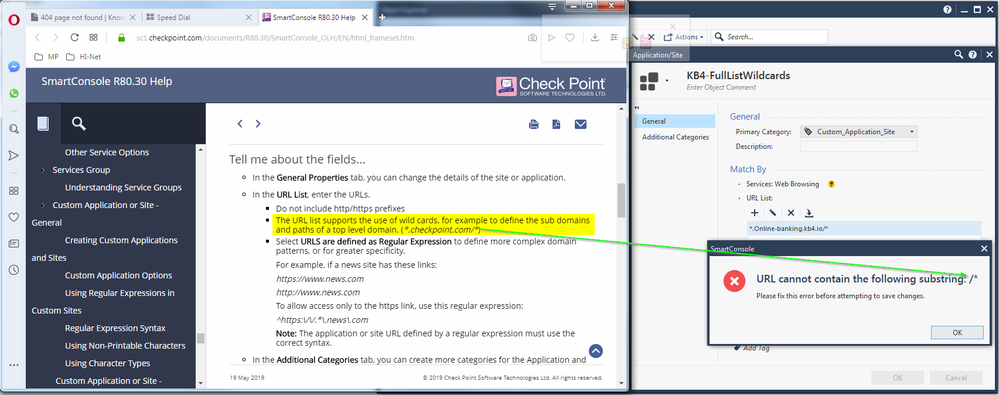
Task: Click the browser address bar URL
Action: coord(275,38)
